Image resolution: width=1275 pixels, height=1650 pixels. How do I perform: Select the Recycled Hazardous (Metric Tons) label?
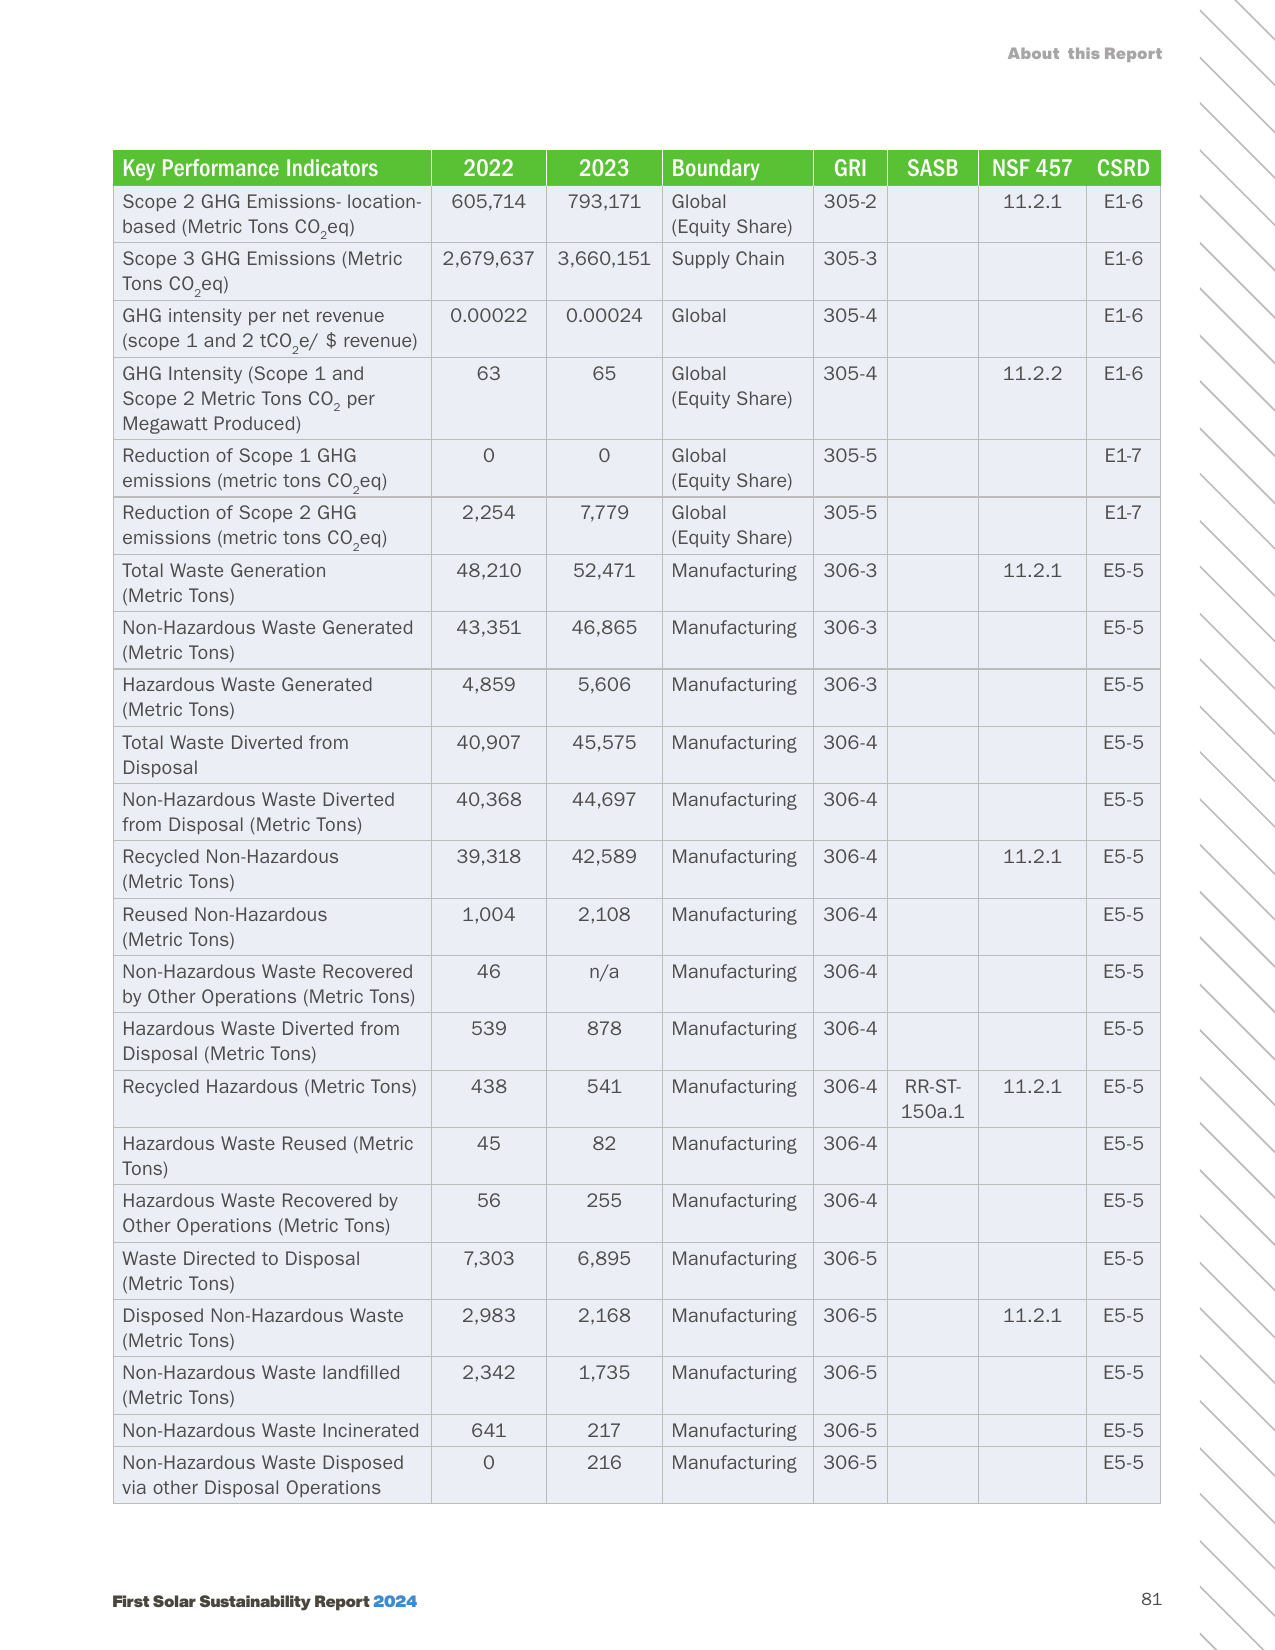[269, 1086]
